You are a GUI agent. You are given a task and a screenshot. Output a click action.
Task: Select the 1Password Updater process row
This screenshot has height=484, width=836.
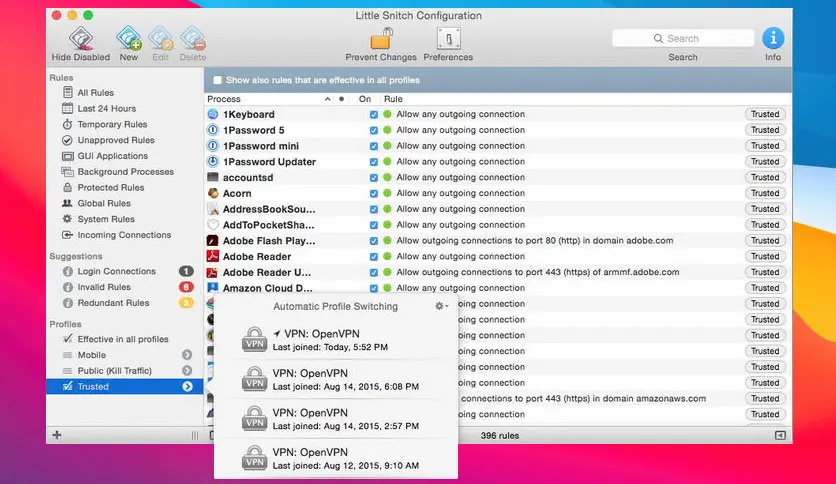pyautogui.click(x=498, y=162)
